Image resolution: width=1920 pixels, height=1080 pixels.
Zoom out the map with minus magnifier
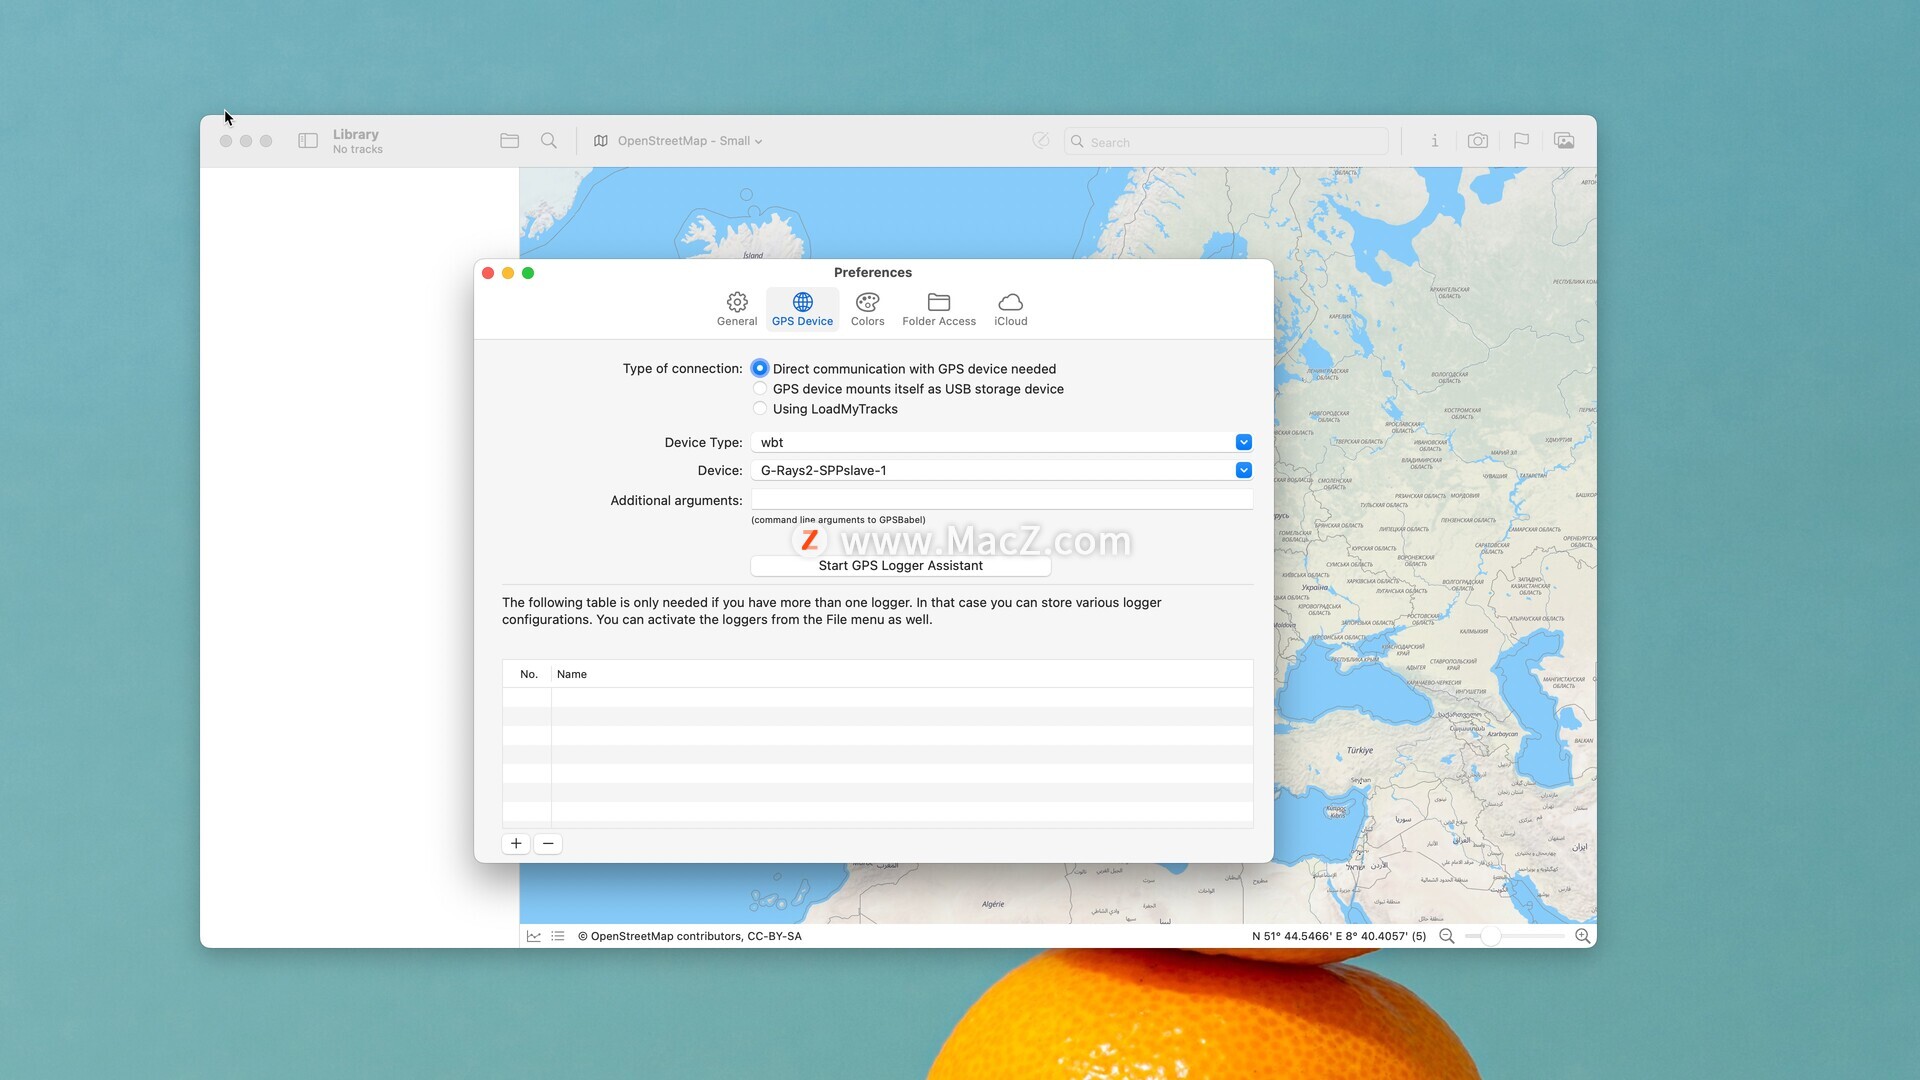pos(1446,937)
